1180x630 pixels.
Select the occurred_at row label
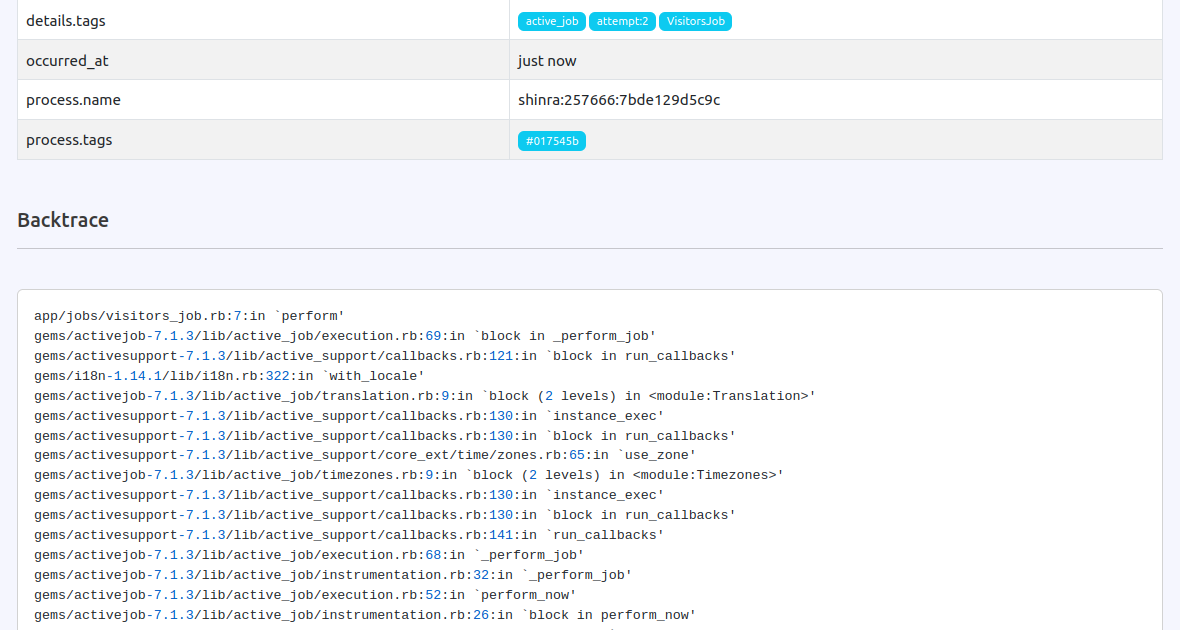[x=67, y=61]
